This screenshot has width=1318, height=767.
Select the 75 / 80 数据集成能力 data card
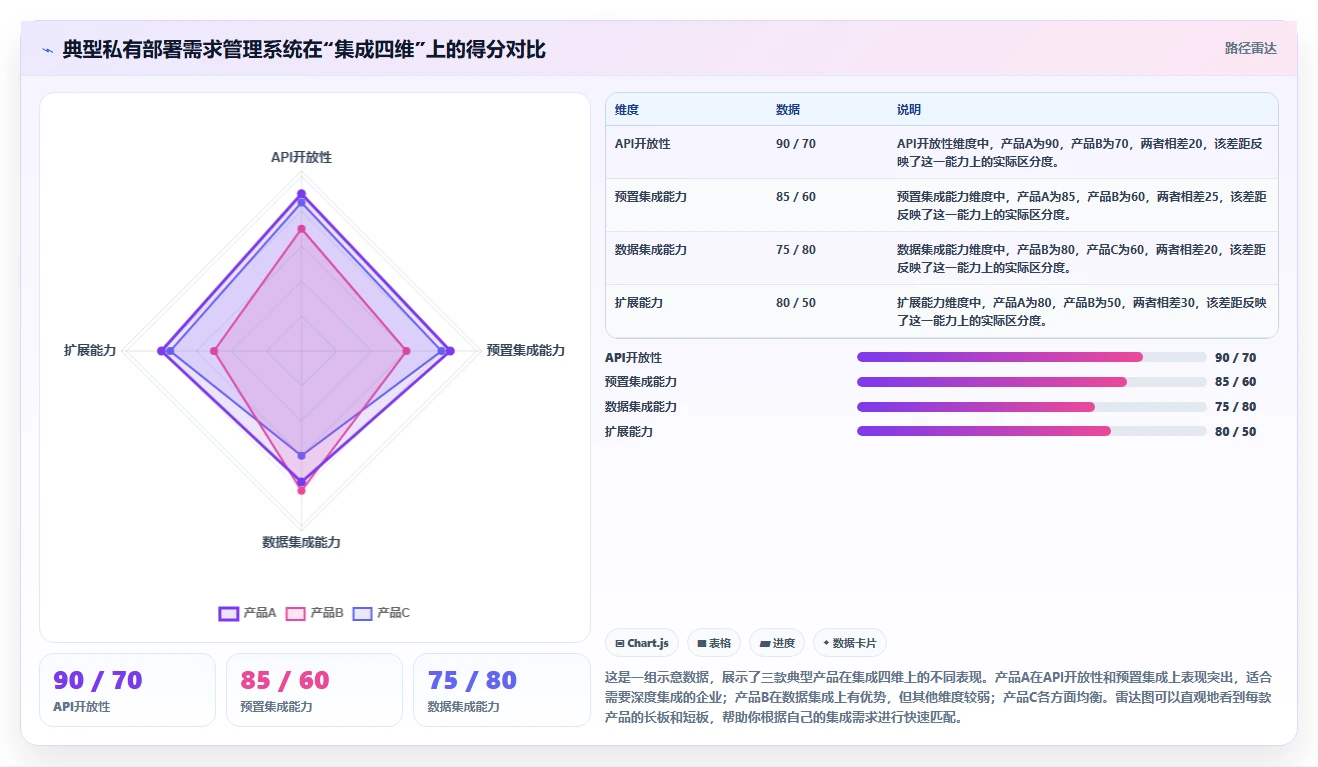[502, 690]
